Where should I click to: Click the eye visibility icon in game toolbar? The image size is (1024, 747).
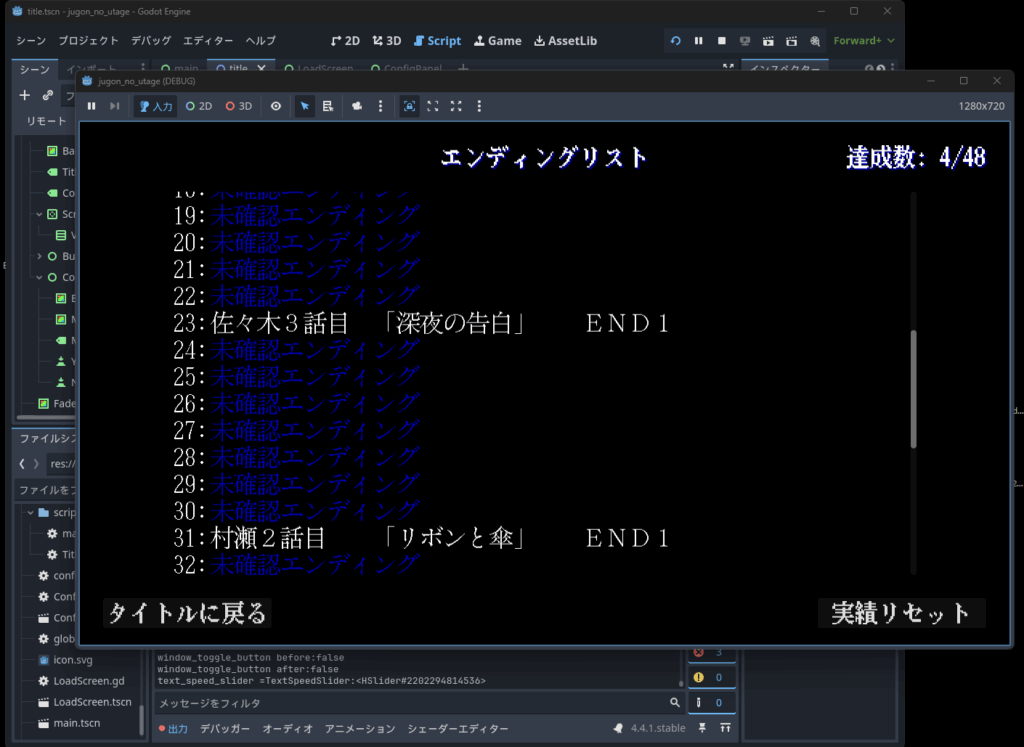(x=276, y=106)
